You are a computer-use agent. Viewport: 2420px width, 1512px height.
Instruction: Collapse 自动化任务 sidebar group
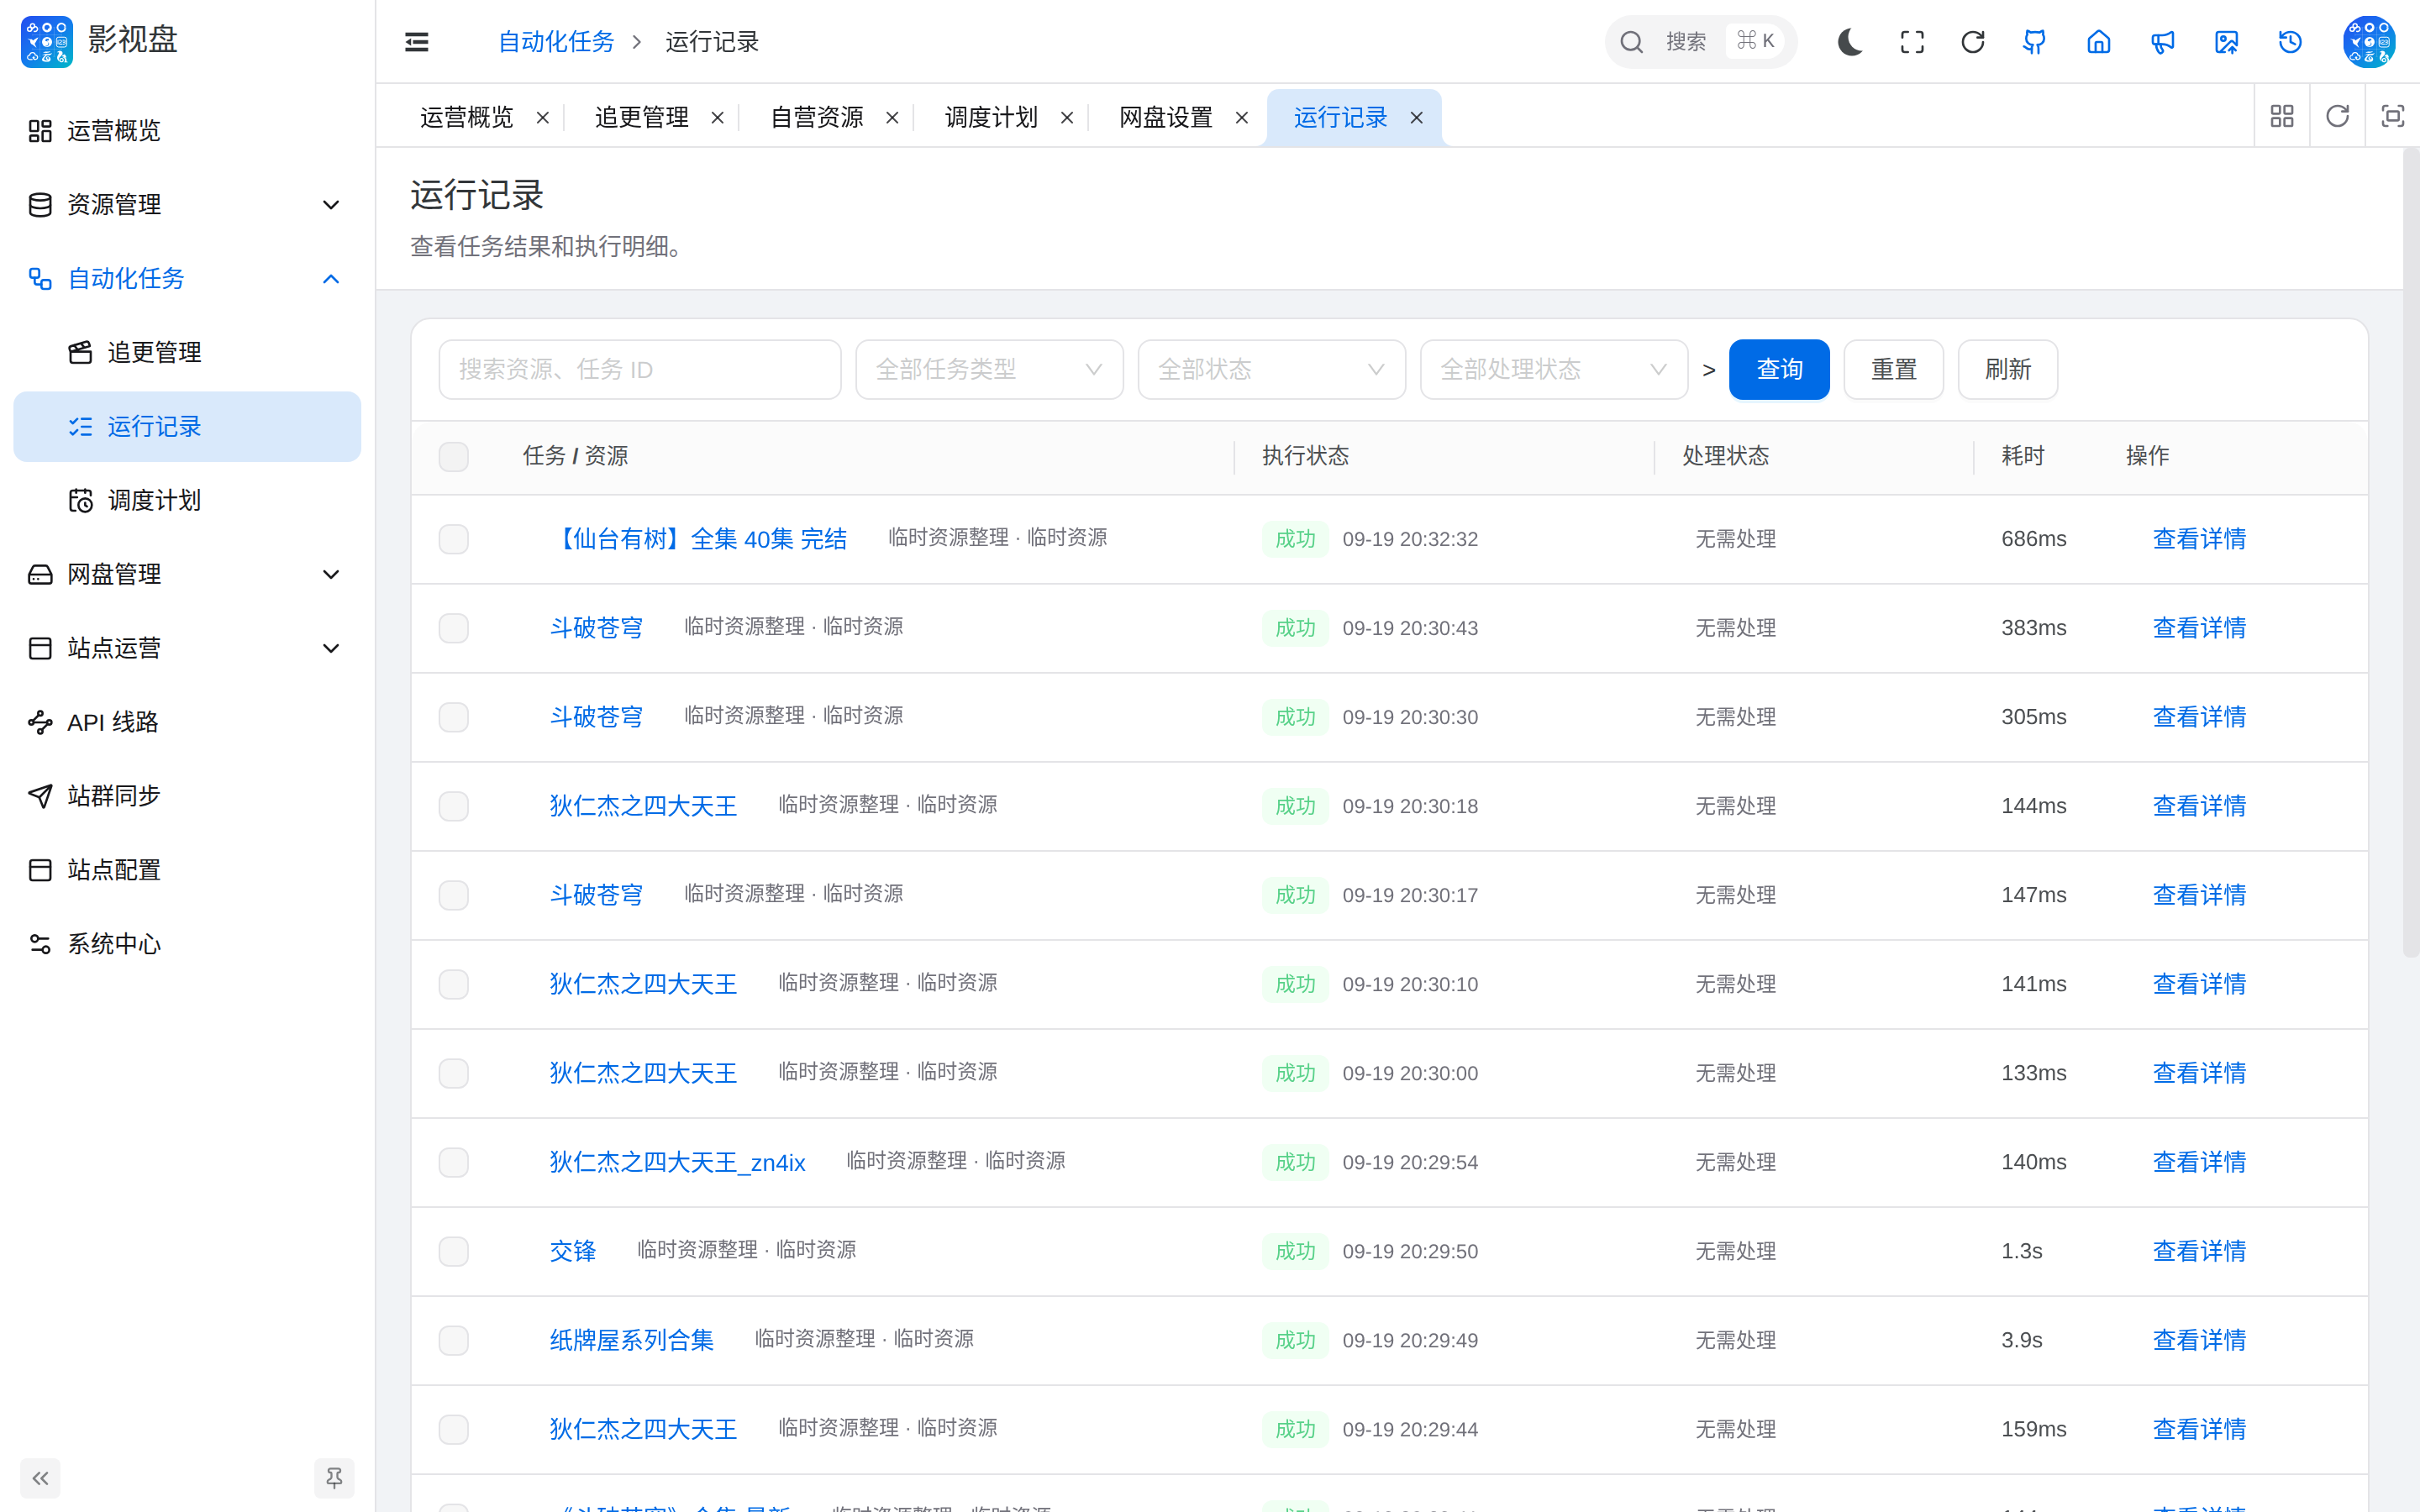pyautogui.click(x=187, y=279)
